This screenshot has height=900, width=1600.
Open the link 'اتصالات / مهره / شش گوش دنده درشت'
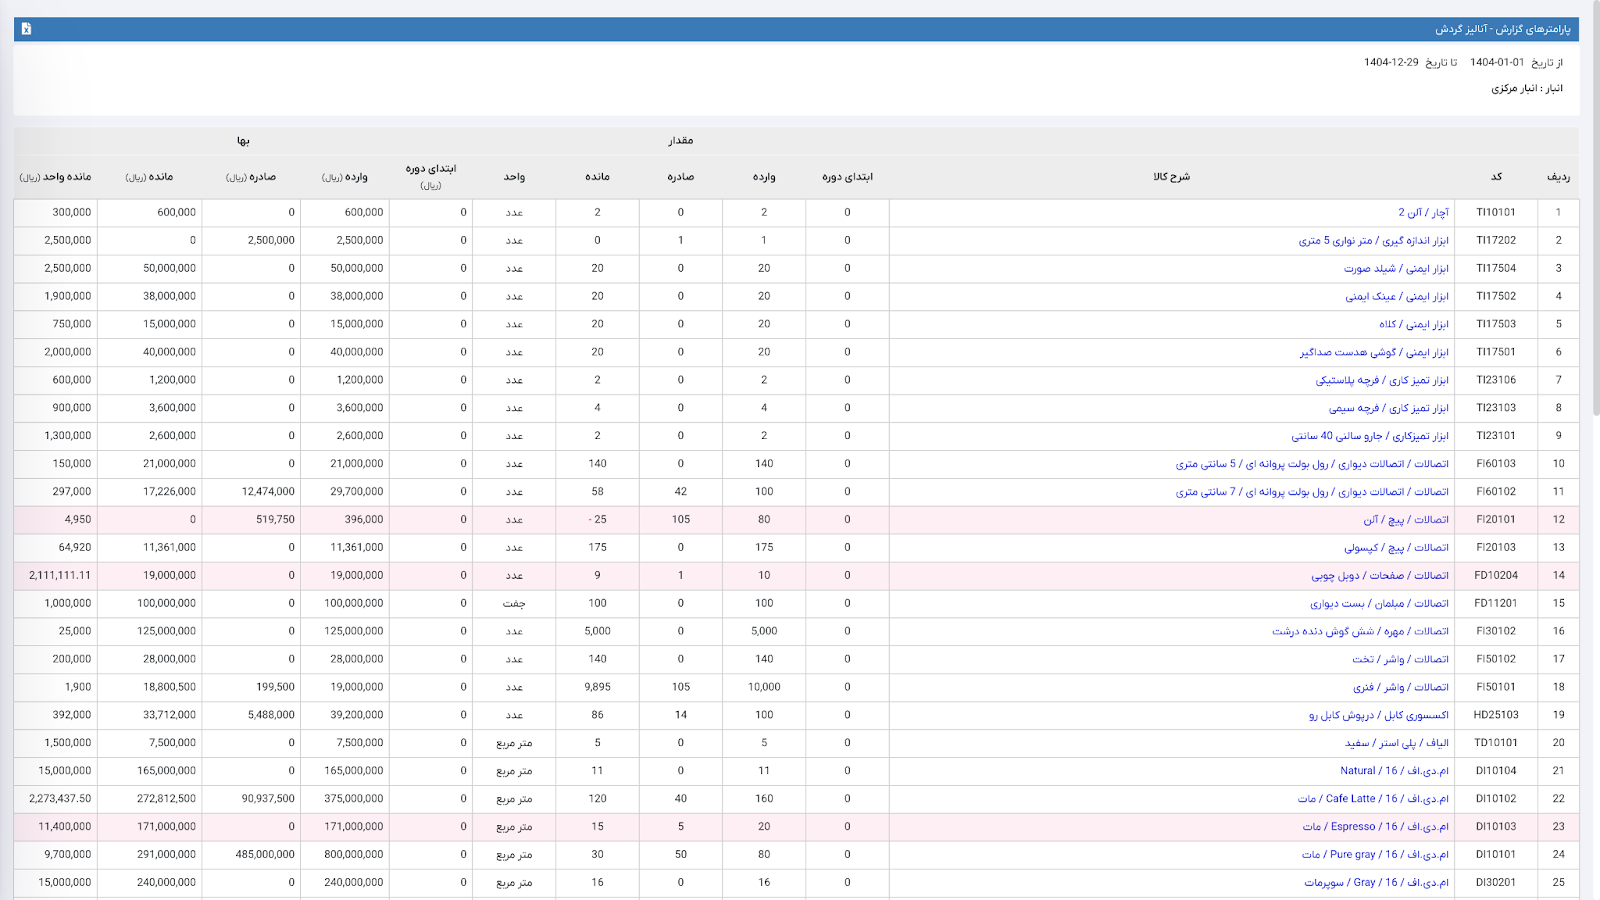[1360, 632]
